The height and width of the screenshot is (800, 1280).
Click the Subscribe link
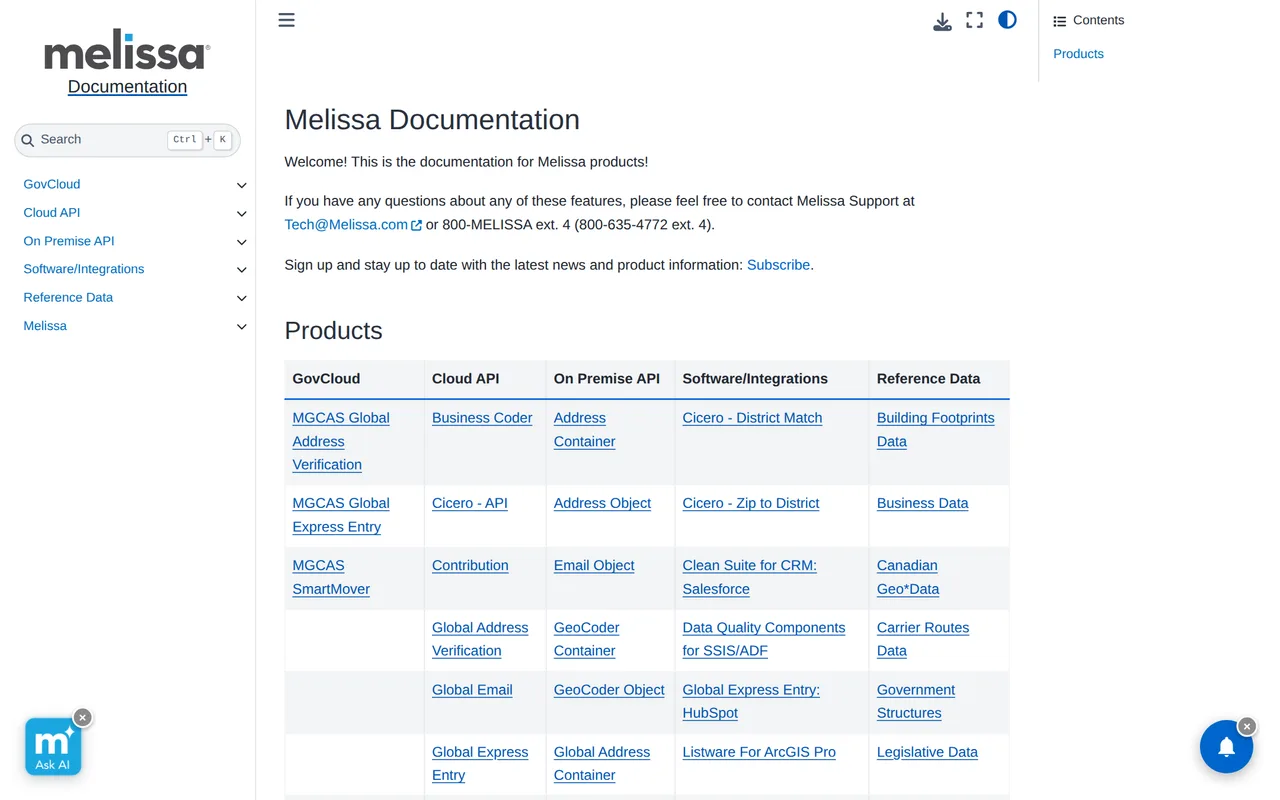point(778,265)
